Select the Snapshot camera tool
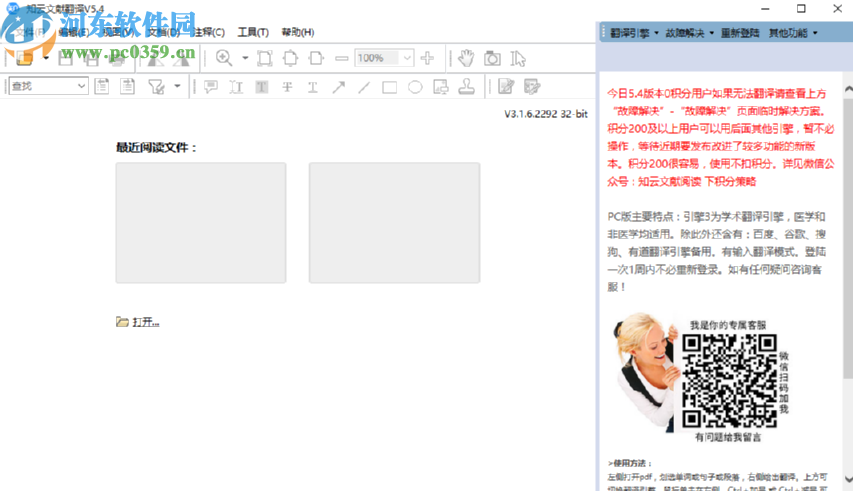Image resolution: width=853 pixels, height=491 pixels. tap(492, 58)
